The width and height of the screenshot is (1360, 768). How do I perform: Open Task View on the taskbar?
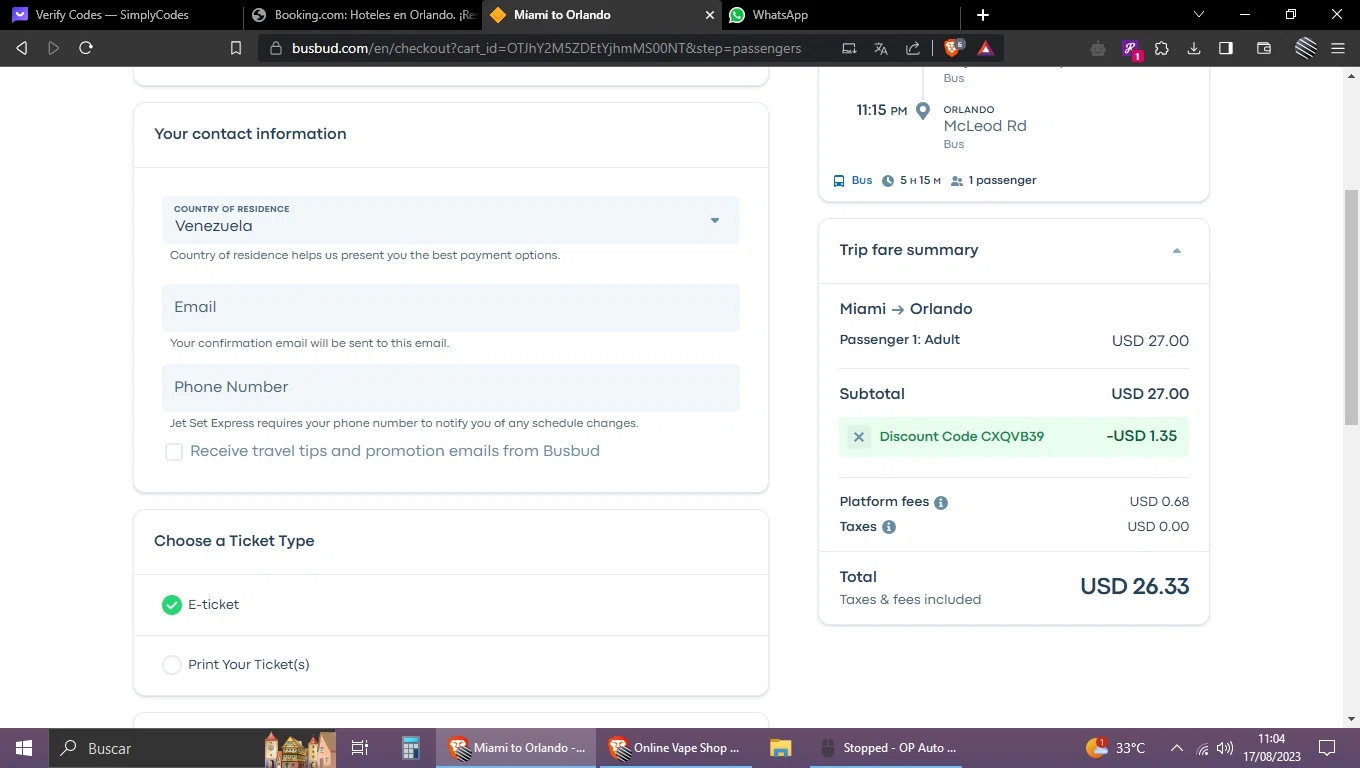(360, 748)
